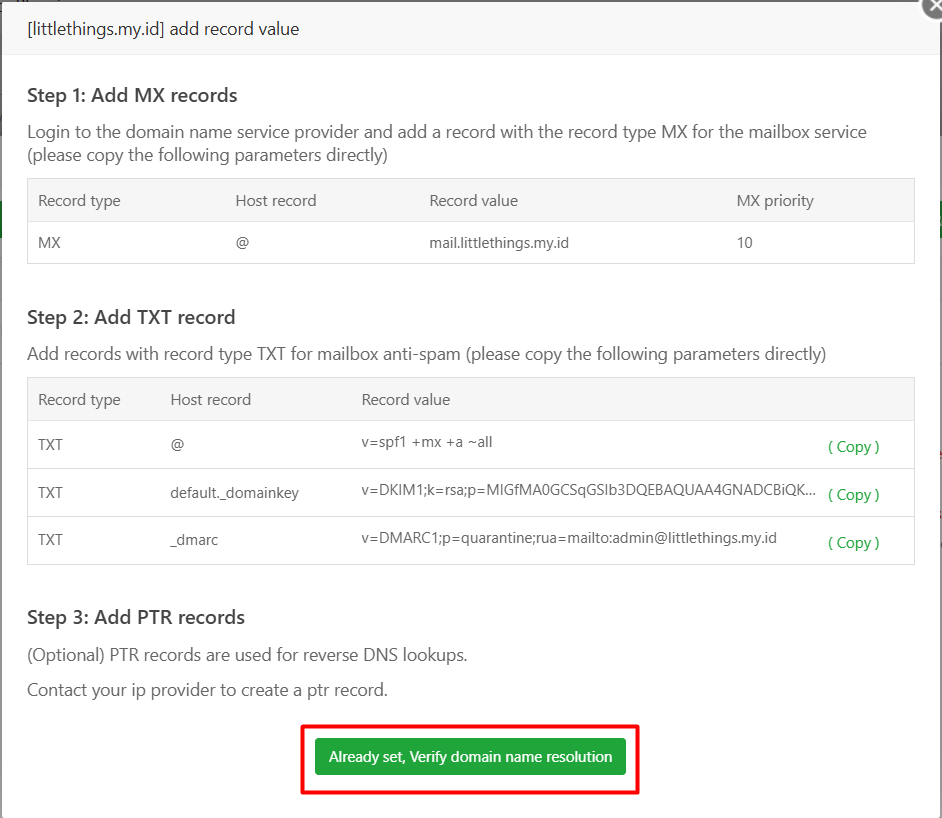Copy the DMARC TXT record value
942x818 pixels.
pyautogui.click(x=852, y=542)
